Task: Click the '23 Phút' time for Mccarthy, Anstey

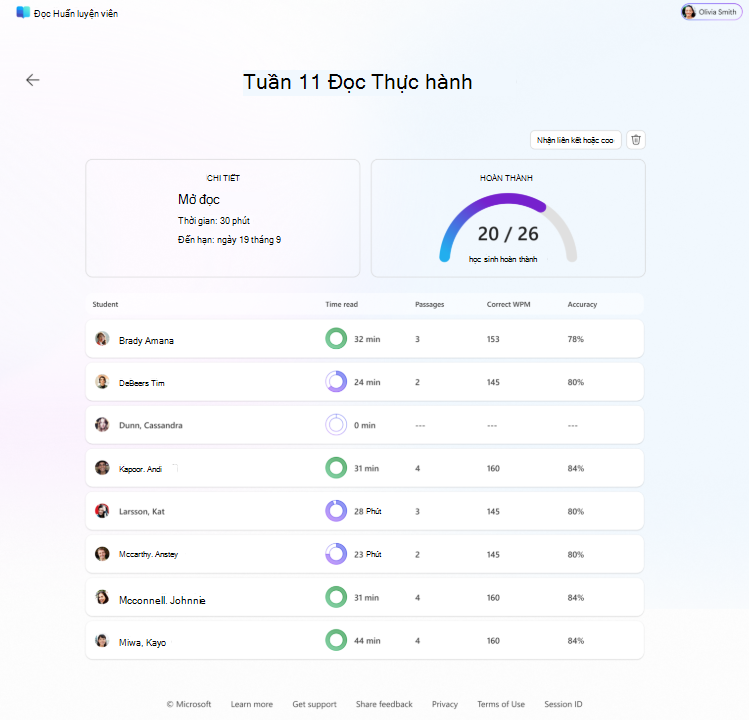Action: 368,554
